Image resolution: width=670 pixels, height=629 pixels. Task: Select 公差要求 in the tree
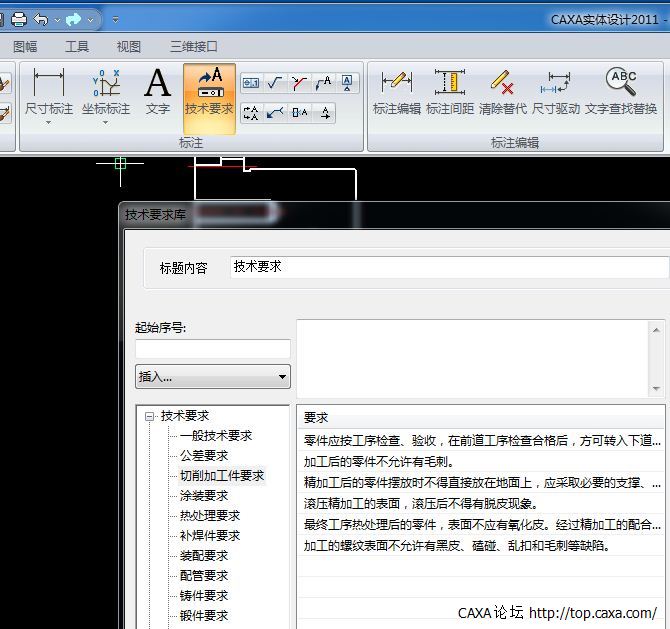point(204,456)
